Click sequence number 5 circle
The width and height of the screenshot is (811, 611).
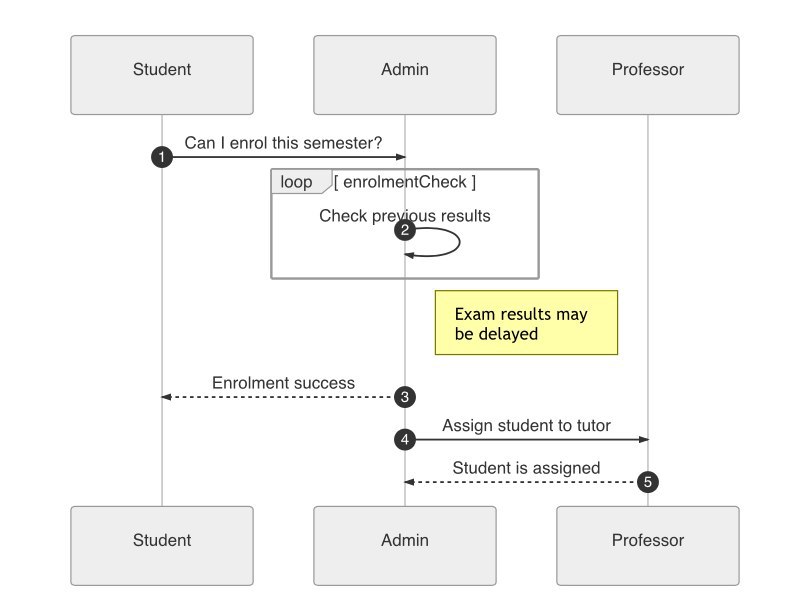(x=648, y=482)
